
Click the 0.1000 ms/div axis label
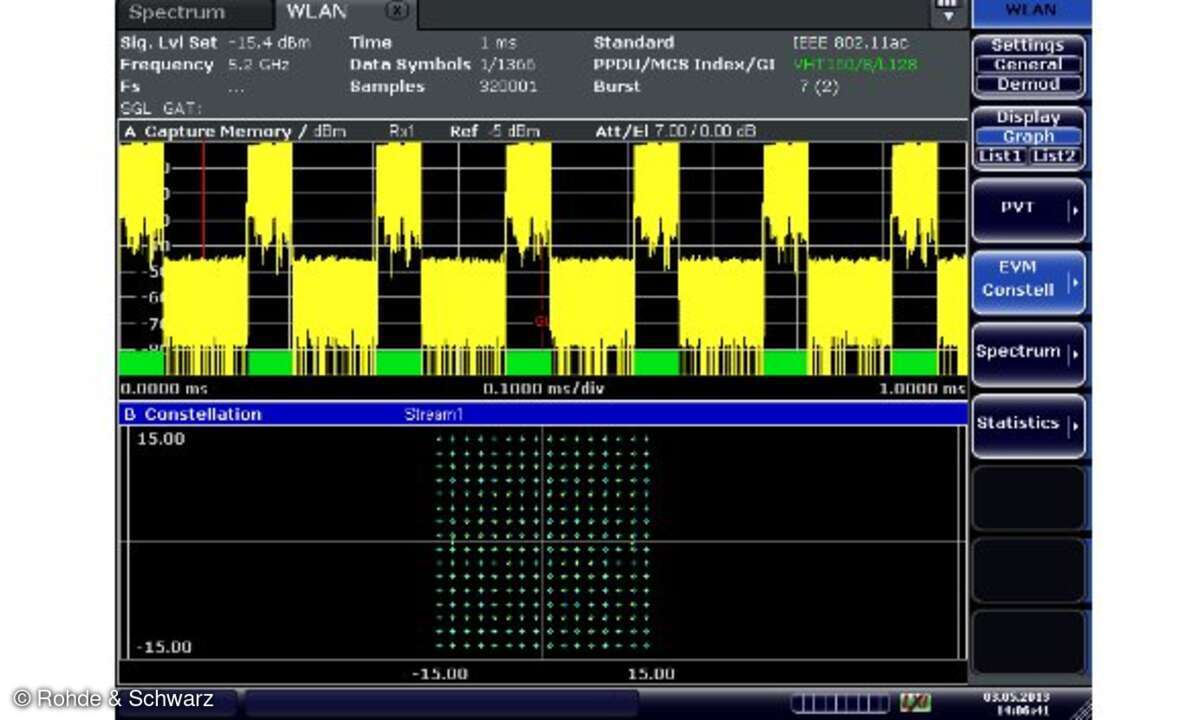(543, 388)
